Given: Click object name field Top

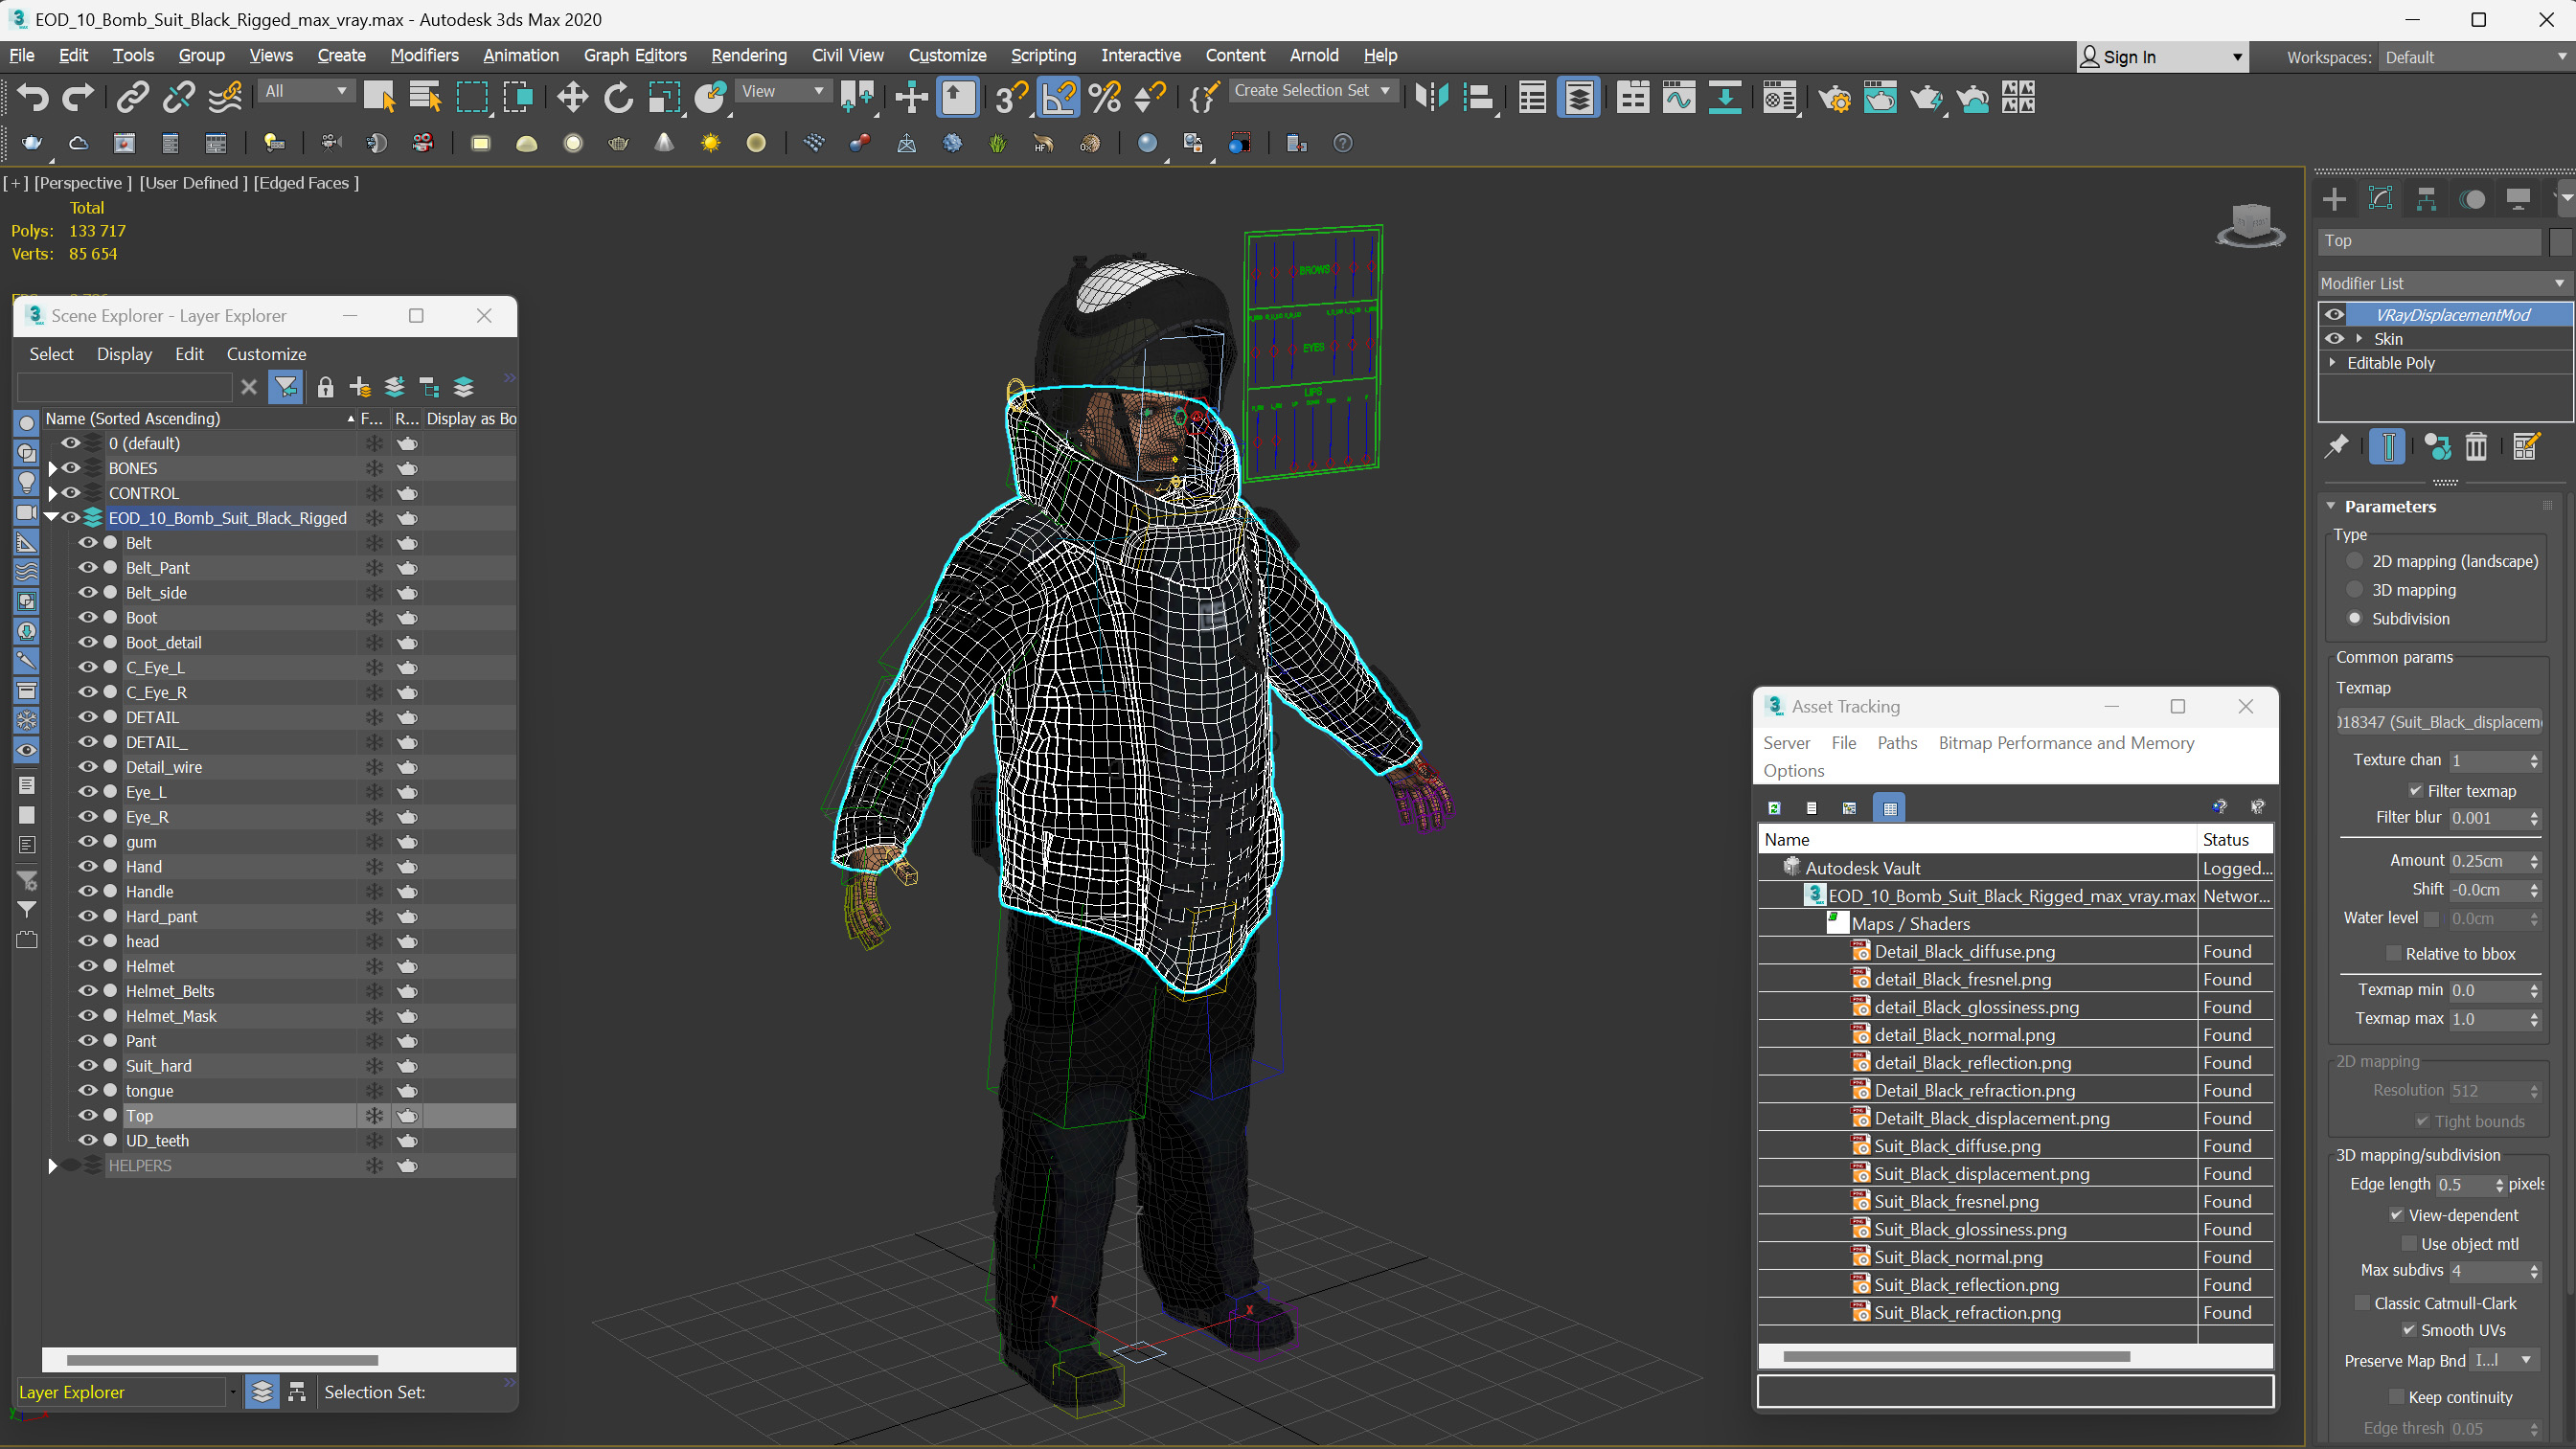Looking at the screenshot, I should (x=2429, y=241).
